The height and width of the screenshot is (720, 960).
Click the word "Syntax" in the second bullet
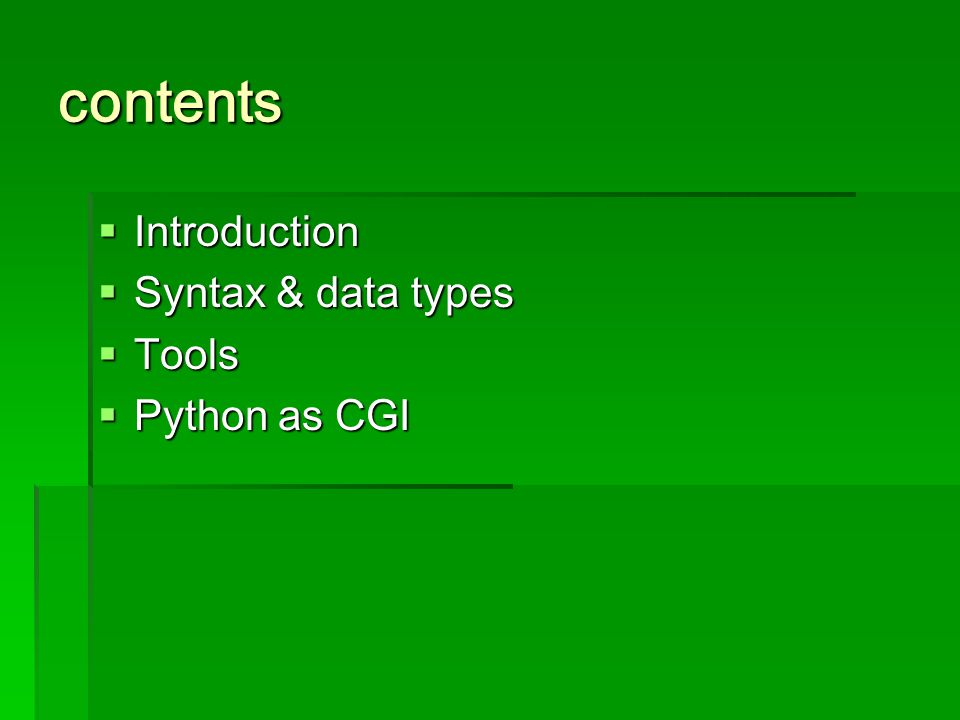click(200, 294)
